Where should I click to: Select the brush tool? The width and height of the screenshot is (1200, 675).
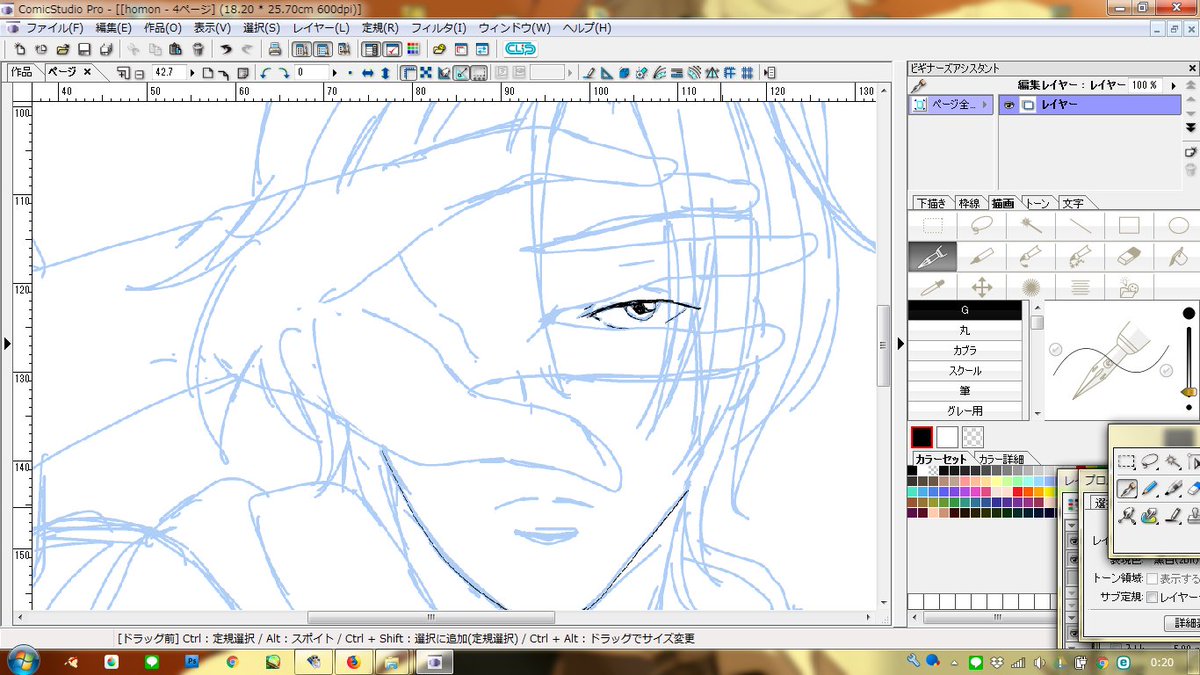click(1030, 257)
